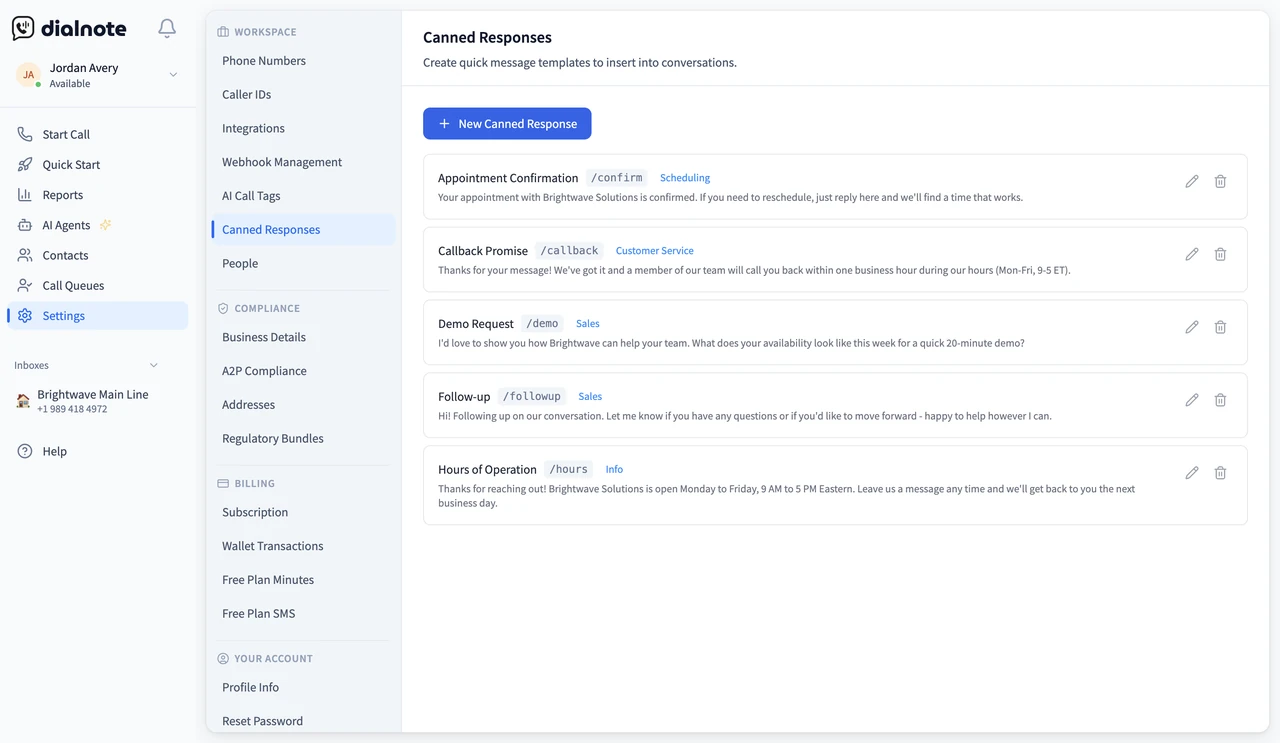Click the dialnote logo
The image size is (1280, 743).
(69, 29)
